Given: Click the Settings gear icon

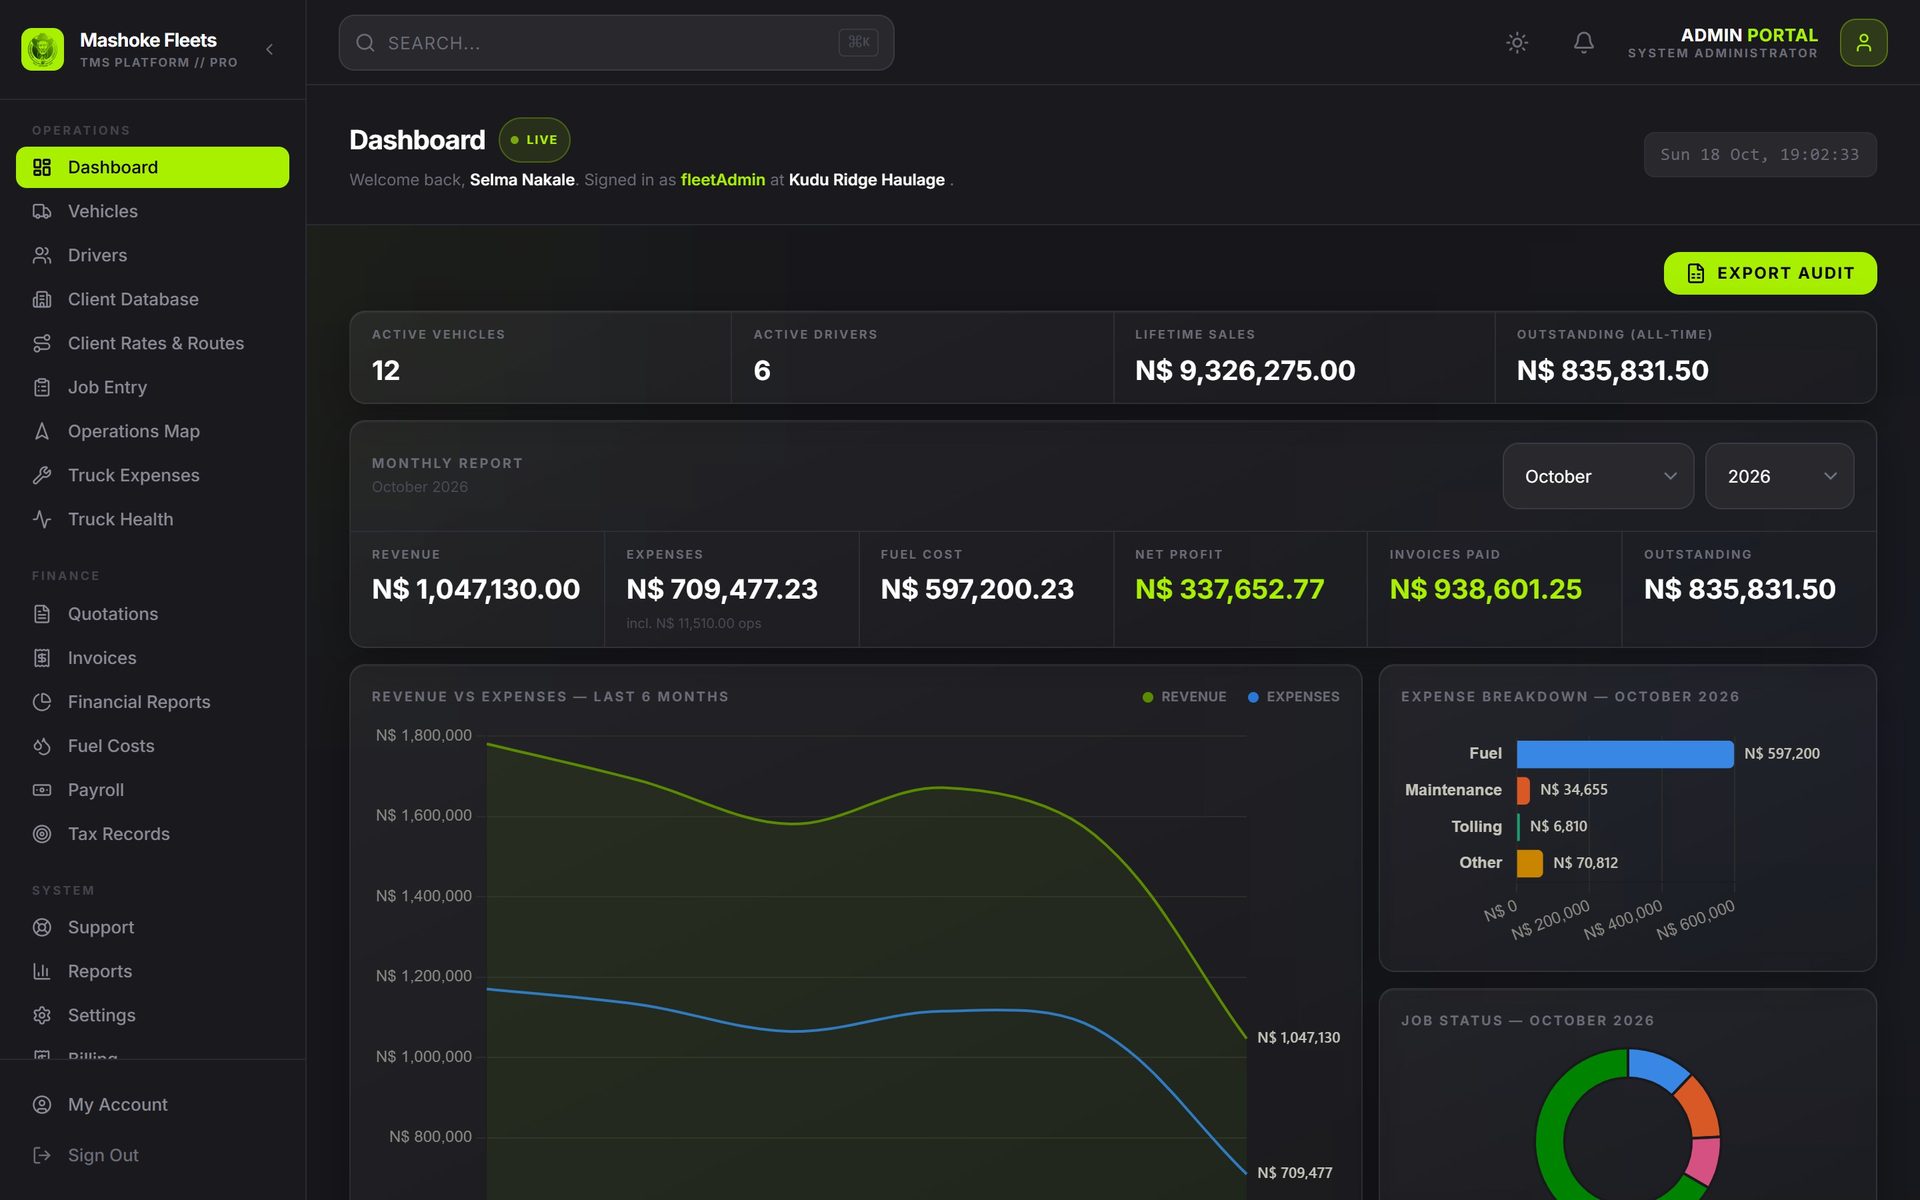Looking at the screenshot, I should pyautogui.click(x=42, y=1015).
